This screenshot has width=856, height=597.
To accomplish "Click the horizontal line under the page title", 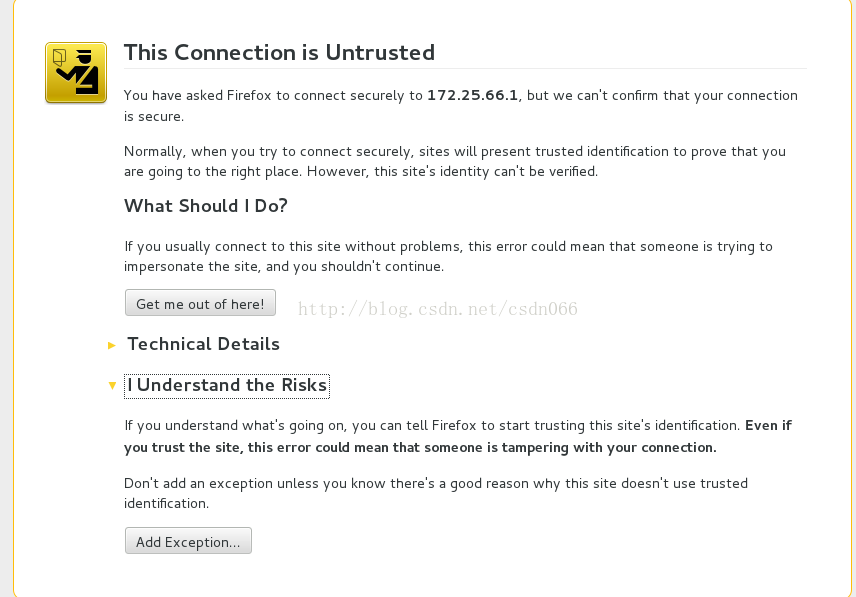I will [x=465, y=69].
